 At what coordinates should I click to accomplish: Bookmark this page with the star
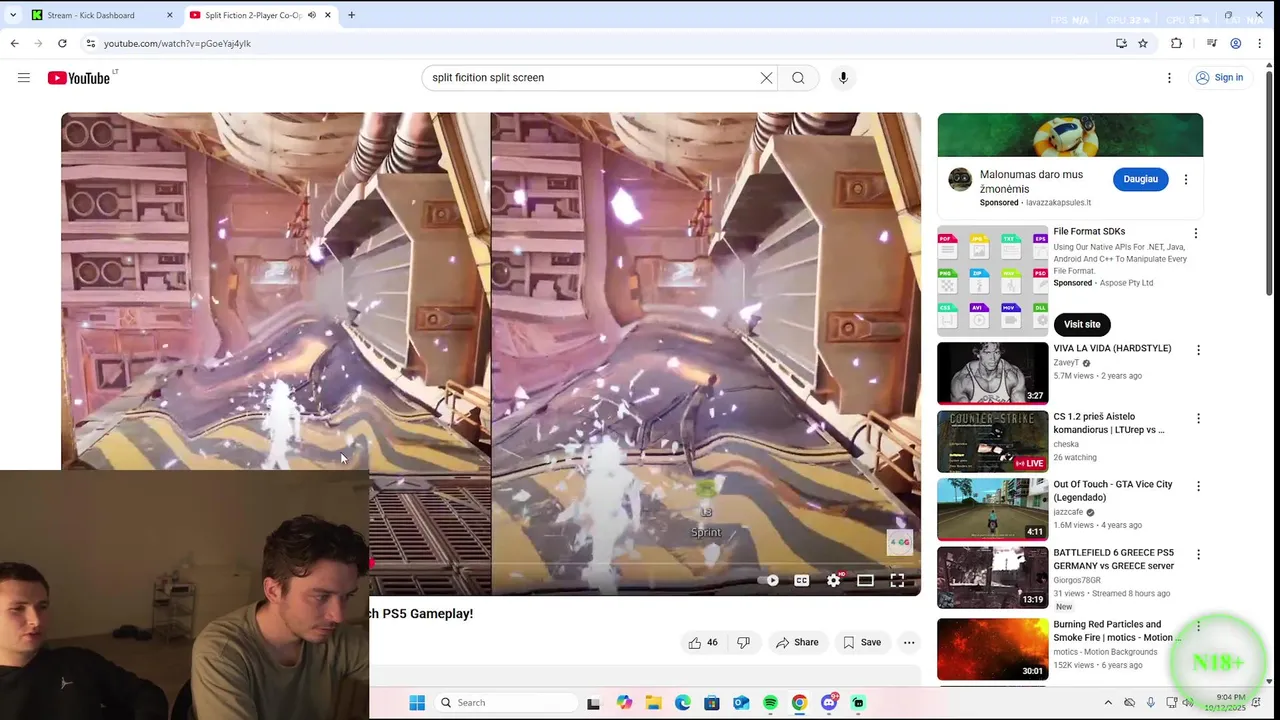point(1143,43)
